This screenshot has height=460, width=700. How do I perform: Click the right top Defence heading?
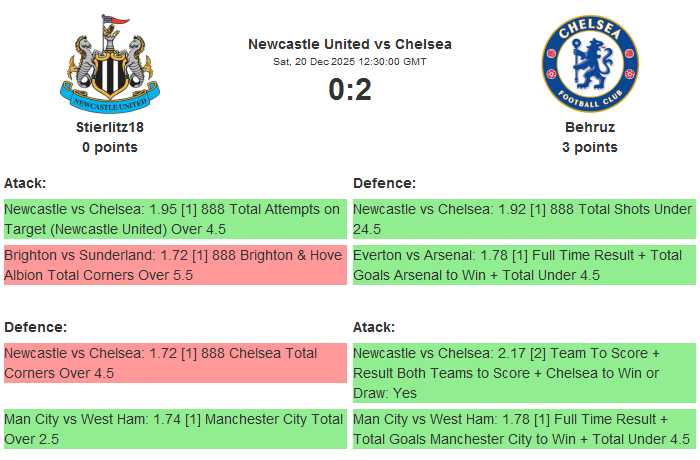[384, 183]
